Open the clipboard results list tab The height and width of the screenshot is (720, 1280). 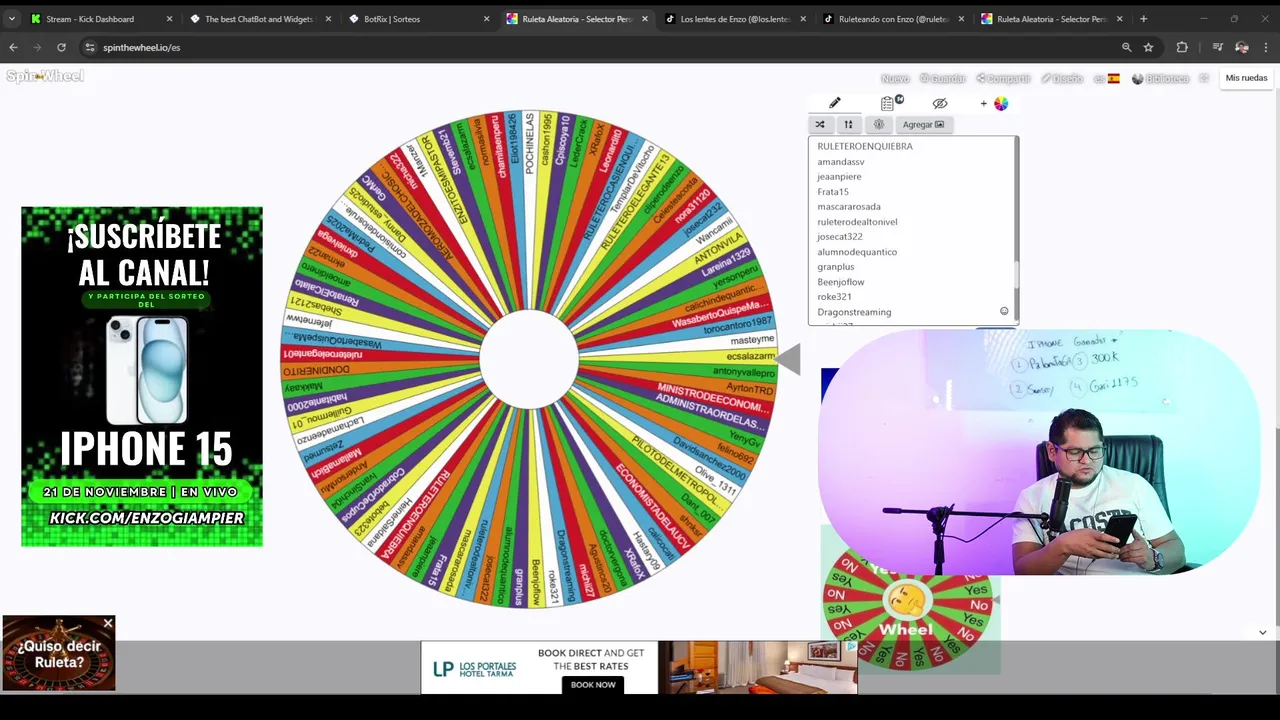pyautogui.click(x=888, y=103)
